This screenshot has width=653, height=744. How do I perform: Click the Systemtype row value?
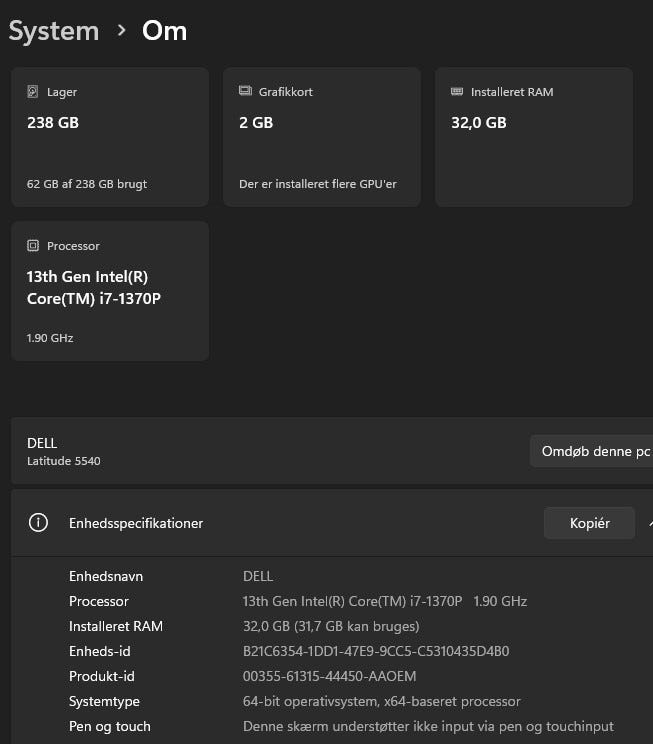[381, 701]
